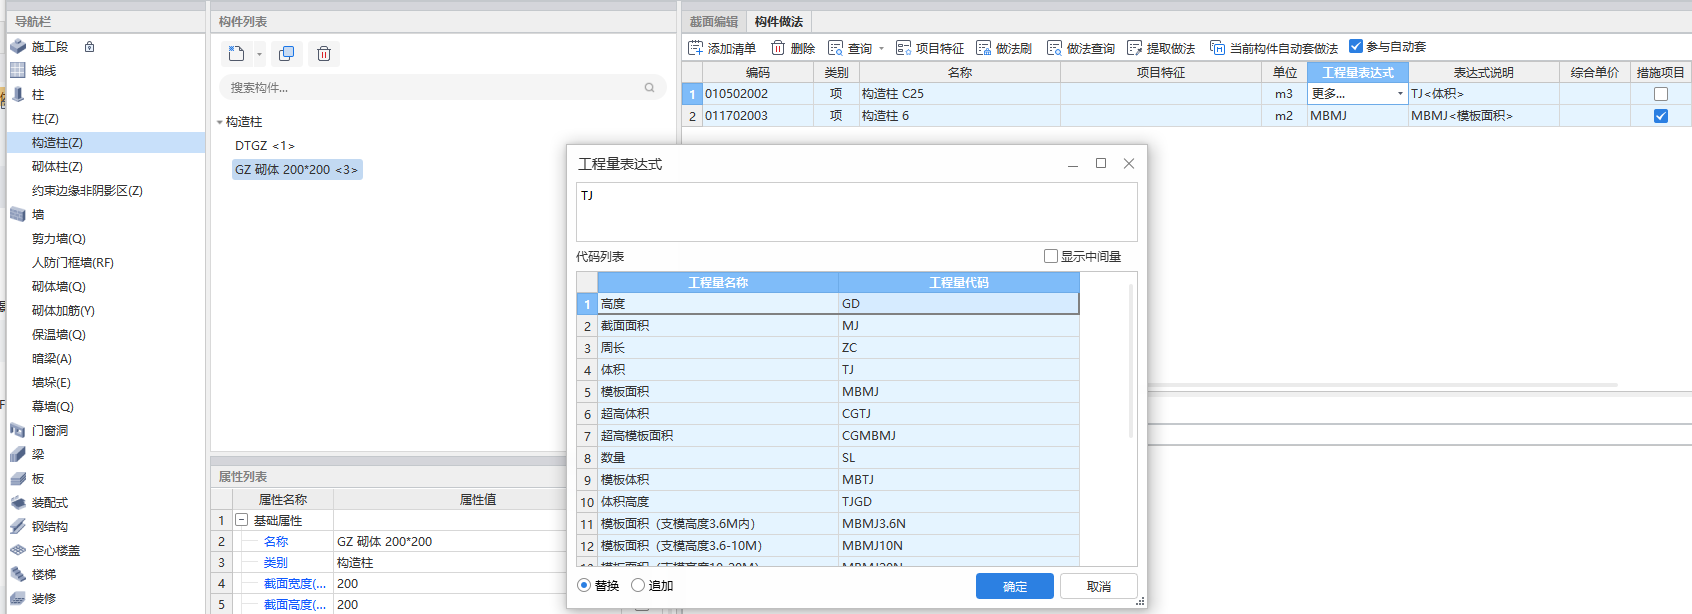Select the 轴线 grid icon

(18, 70)
